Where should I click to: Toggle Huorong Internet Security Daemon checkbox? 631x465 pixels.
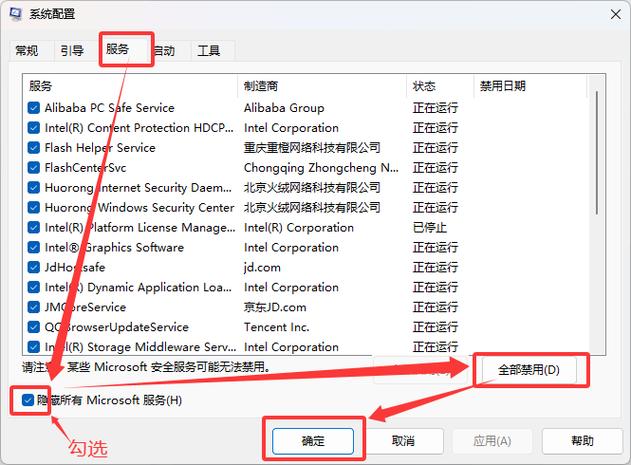34,188
